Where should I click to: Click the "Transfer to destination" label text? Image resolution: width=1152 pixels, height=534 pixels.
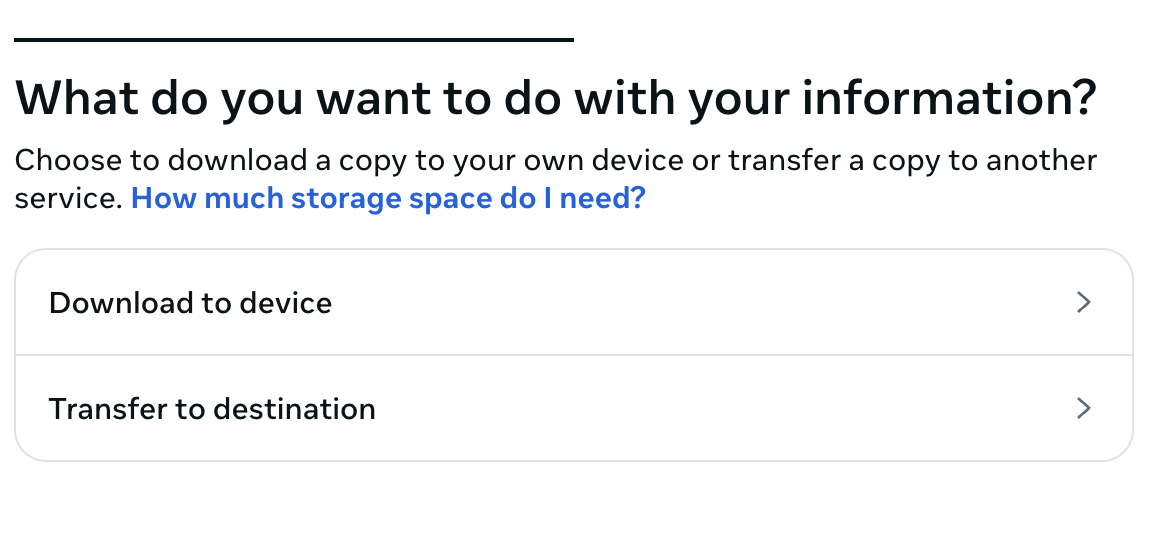[x=212, y=409]
